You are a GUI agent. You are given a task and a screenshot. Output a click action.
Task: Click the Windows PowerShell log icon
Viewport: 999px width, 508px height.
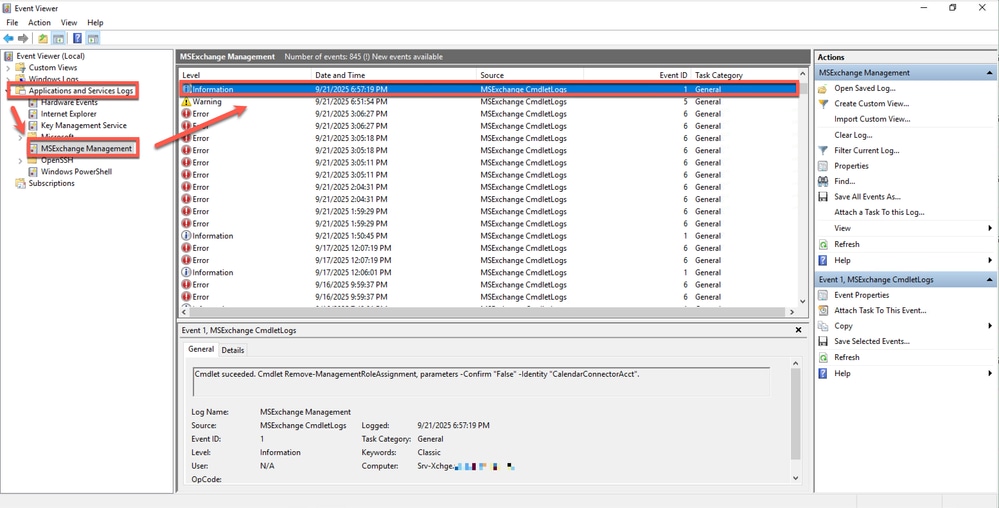pyautogui.click(x=33, y=171)
